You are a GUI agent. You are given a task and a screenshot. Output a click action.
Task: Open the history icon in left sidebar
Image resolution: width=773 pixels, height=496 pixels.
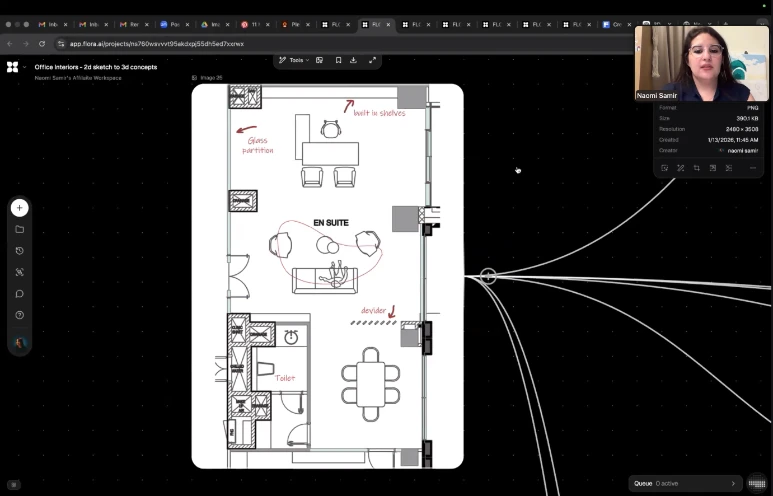19,251
